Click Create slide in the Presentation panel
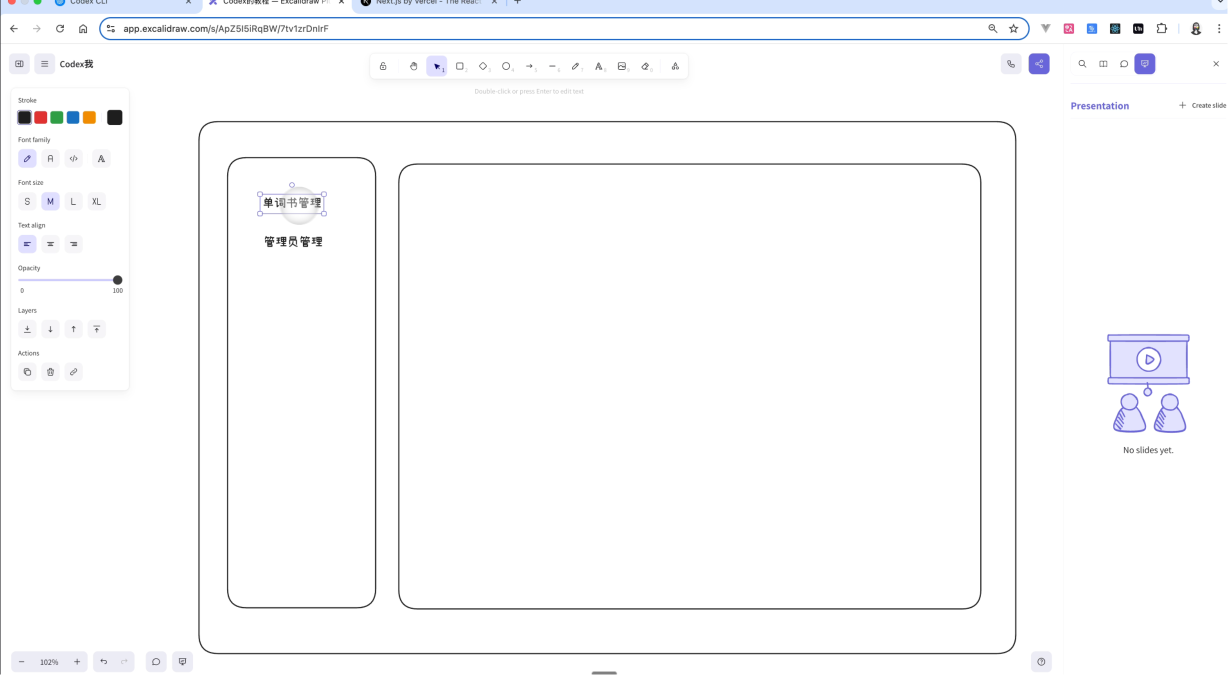 coord(1202,105)
